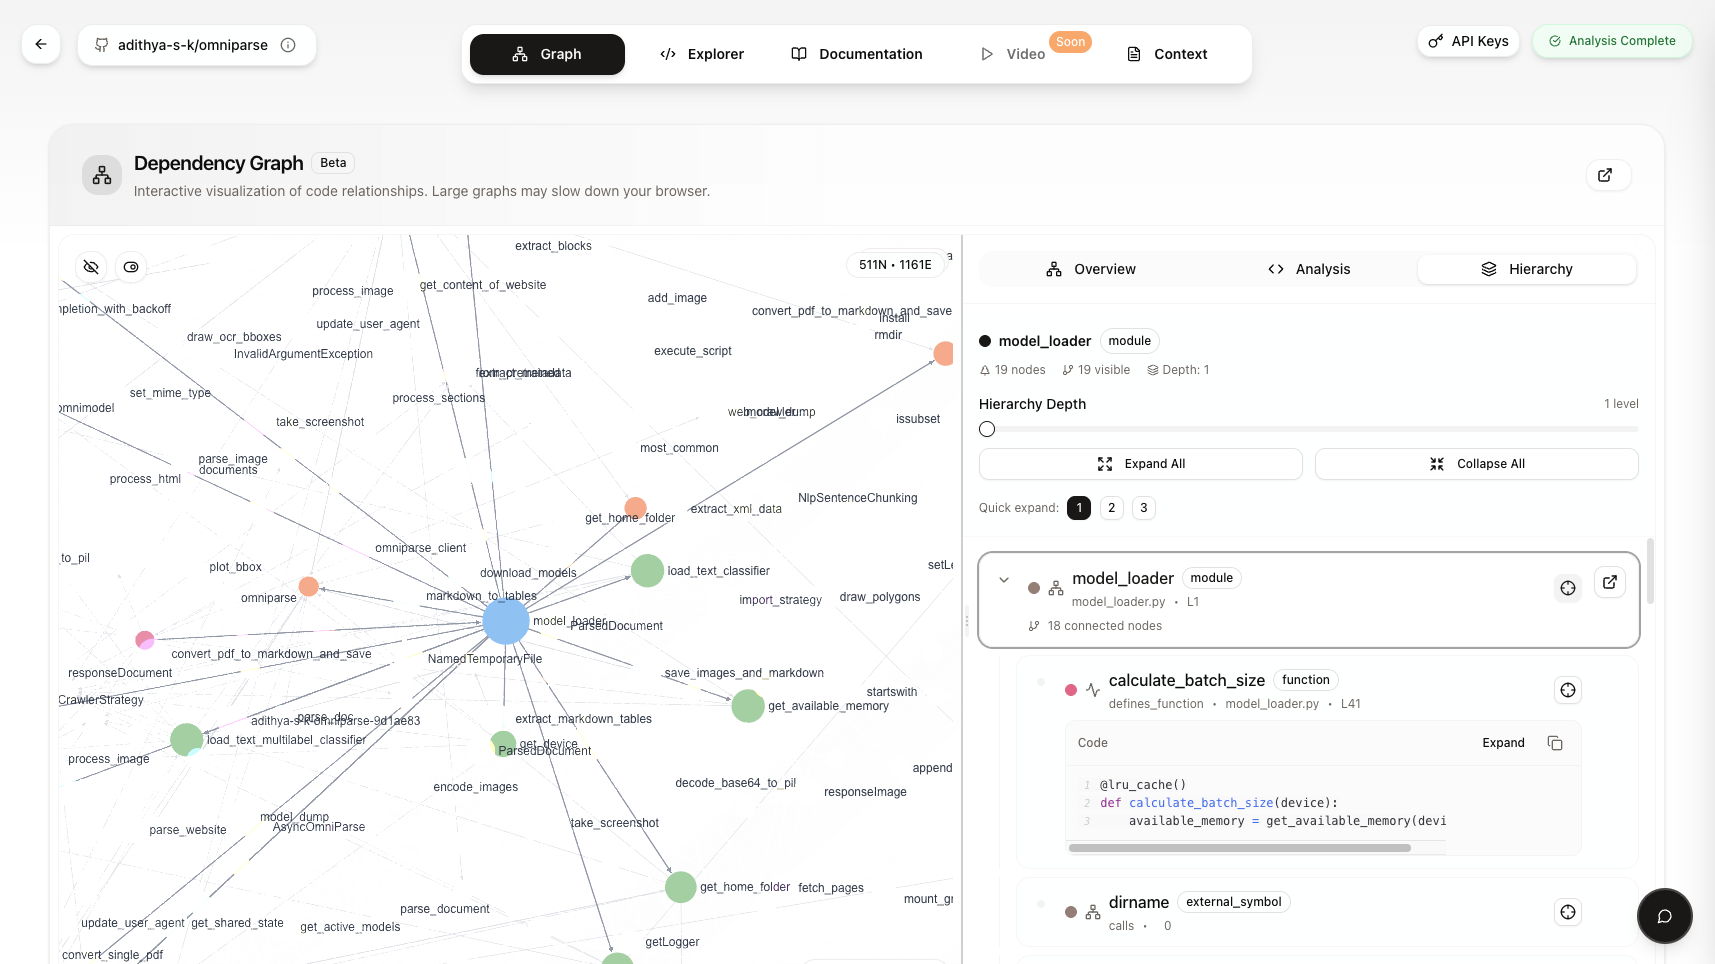Image resolution: width=1715 pixels, height=964 pixels.
Task: Click the get_device green graph node
Action: [x=503, y=743]
